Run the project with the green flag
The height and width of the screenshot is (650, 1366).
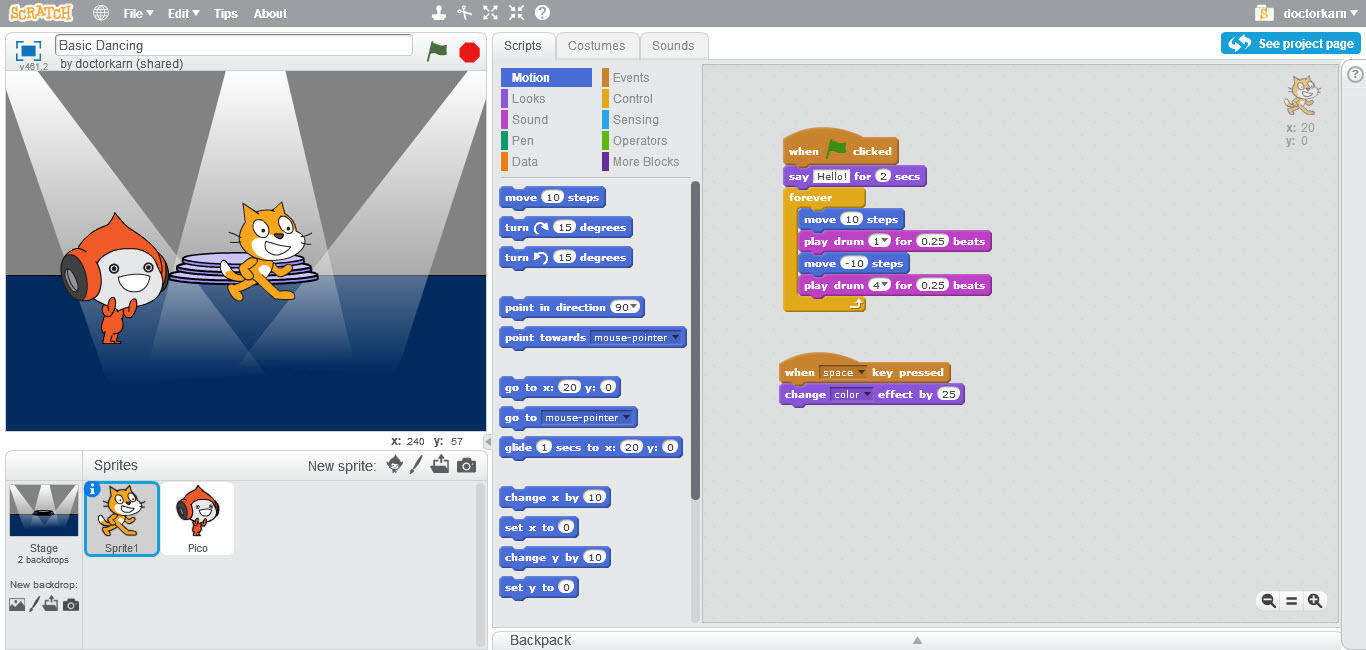pos(437,51)
